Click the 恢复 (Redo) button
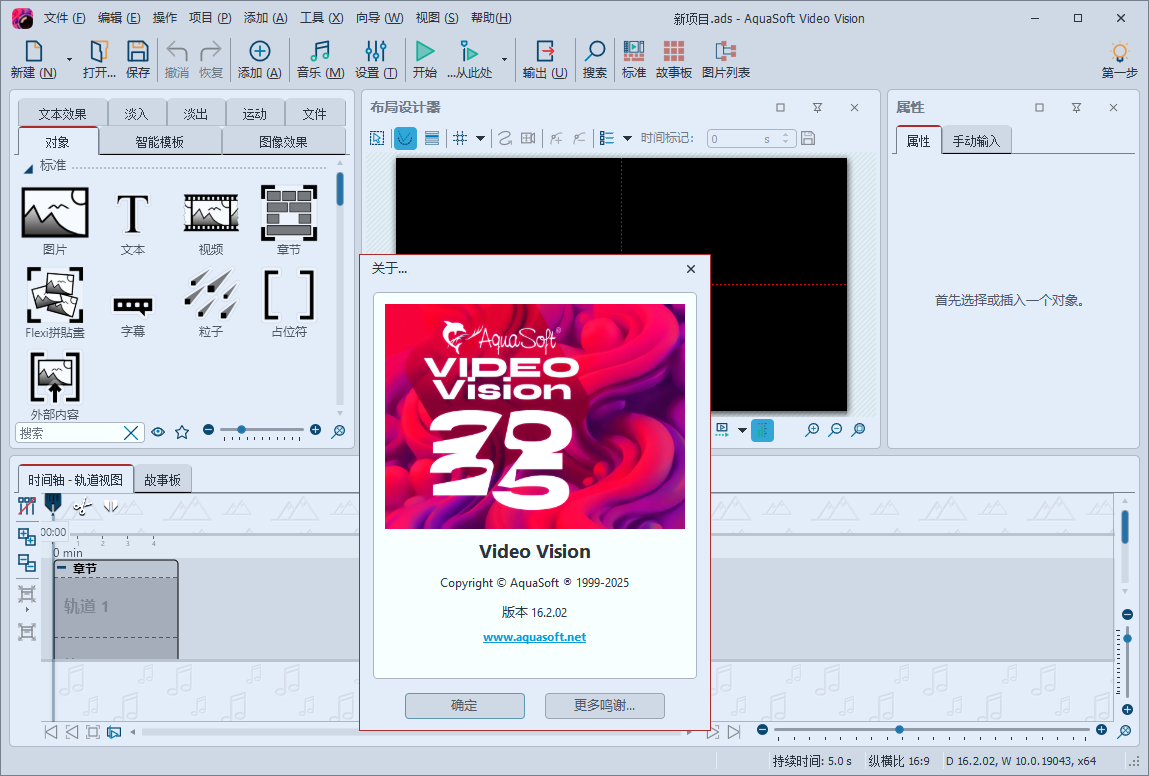Screen dimensions: 1149x776 (x=210, y=59)
